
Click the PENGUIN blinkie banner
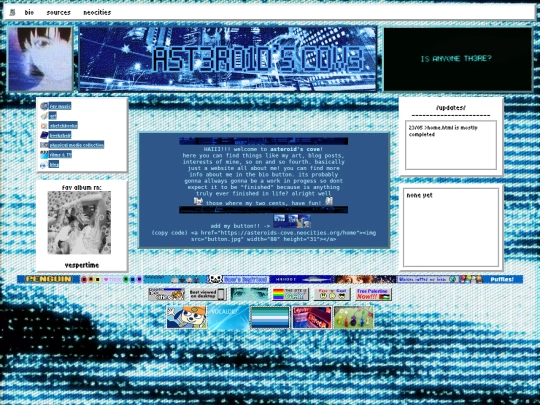49,279
